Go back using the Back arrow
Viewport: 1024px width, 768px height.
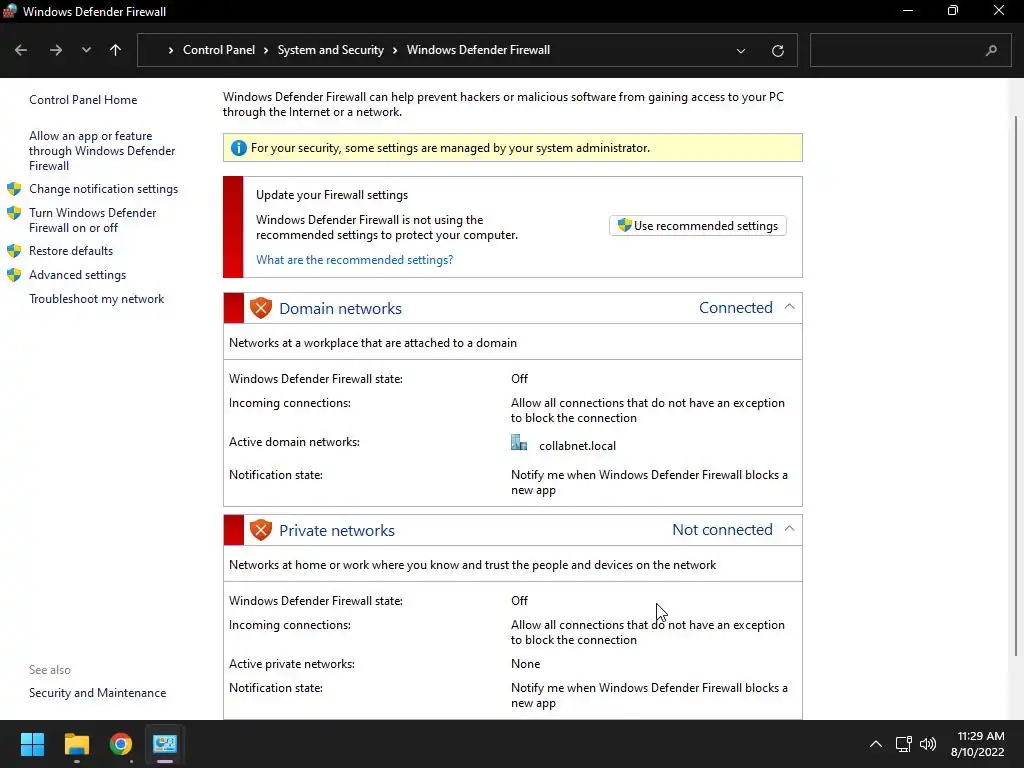pos(21,50)
